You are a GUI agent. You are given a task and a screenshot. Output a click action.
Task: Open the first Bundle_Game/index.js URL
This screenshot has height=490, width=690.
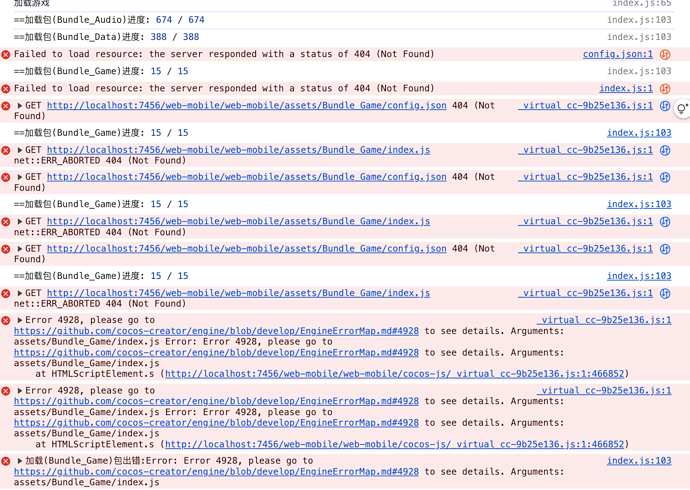[x=239, y=150]
